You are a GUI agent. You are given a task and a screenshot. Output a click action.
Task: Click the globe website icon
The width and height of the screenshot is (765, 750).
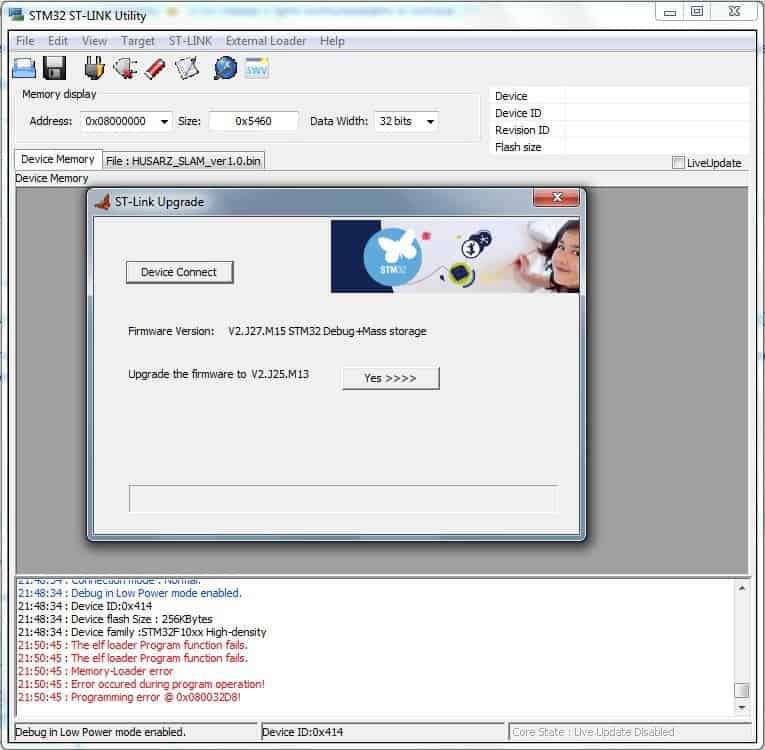click(x=225, y=68)
